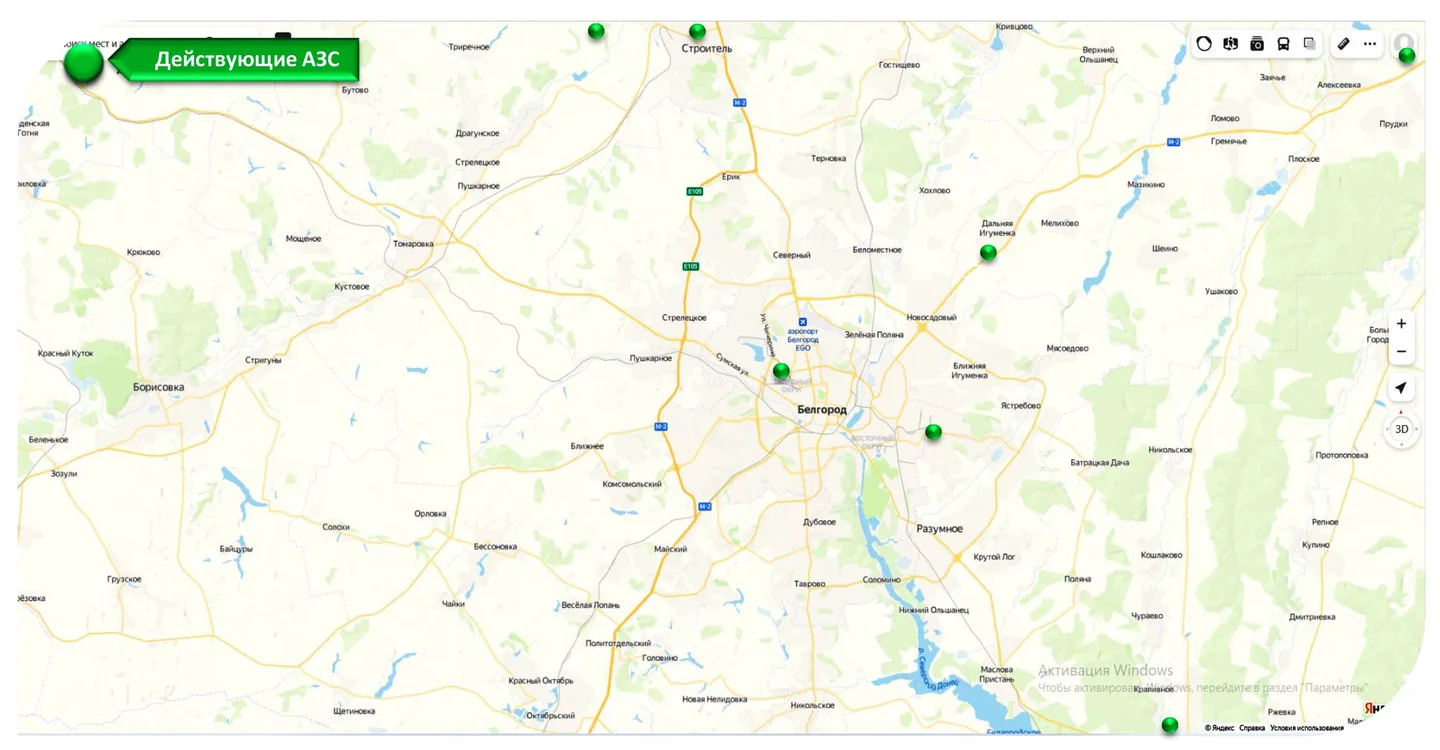
Task: Open Условия использования link
Action: 1307,728
